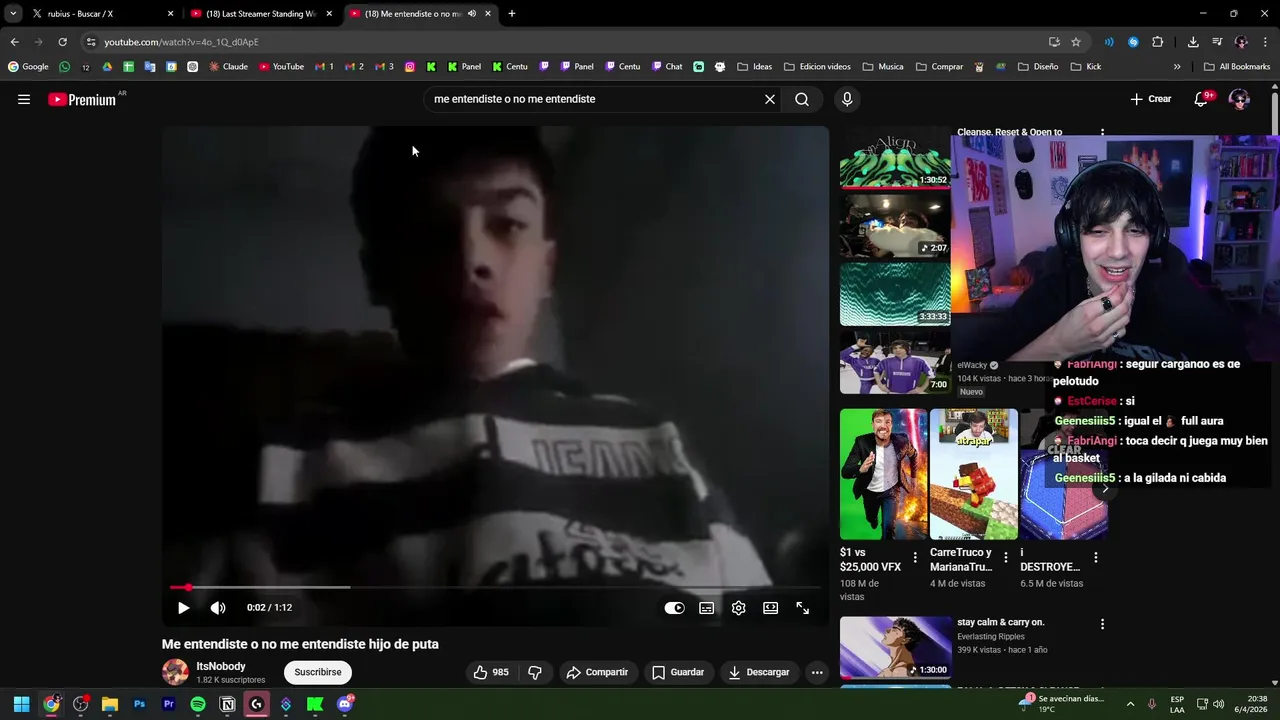Open Chrome three-dot menu
1280x720 pixels.
(1265, 42)
